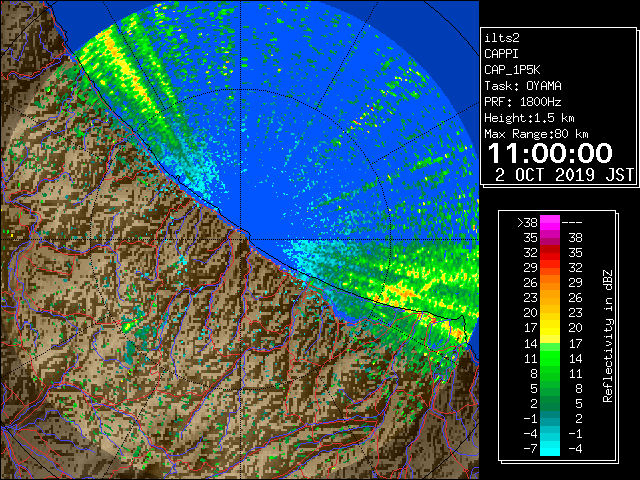Click the 'CAPPI' product label

[x=501, y=54]
